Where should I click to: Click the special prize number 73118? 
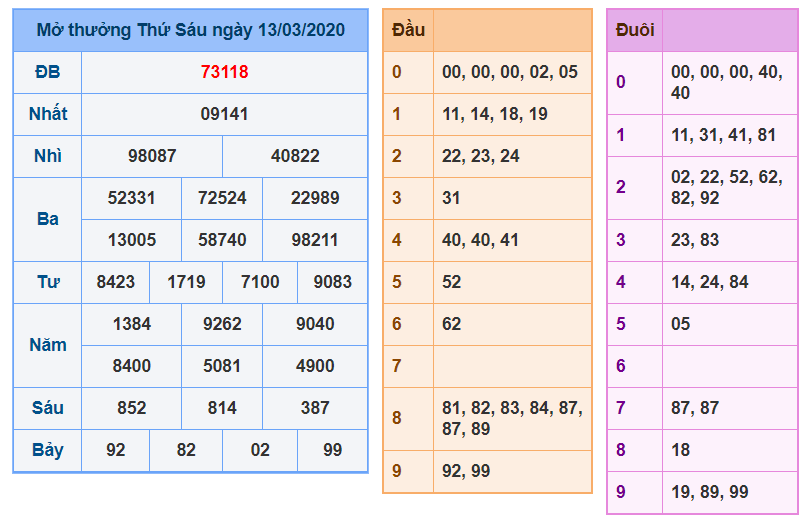[224, 72]
